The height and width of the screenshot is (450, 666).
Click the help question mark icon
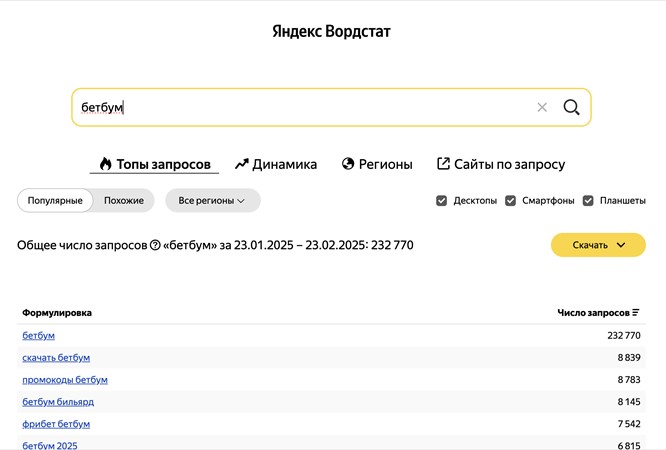[155, 245]
